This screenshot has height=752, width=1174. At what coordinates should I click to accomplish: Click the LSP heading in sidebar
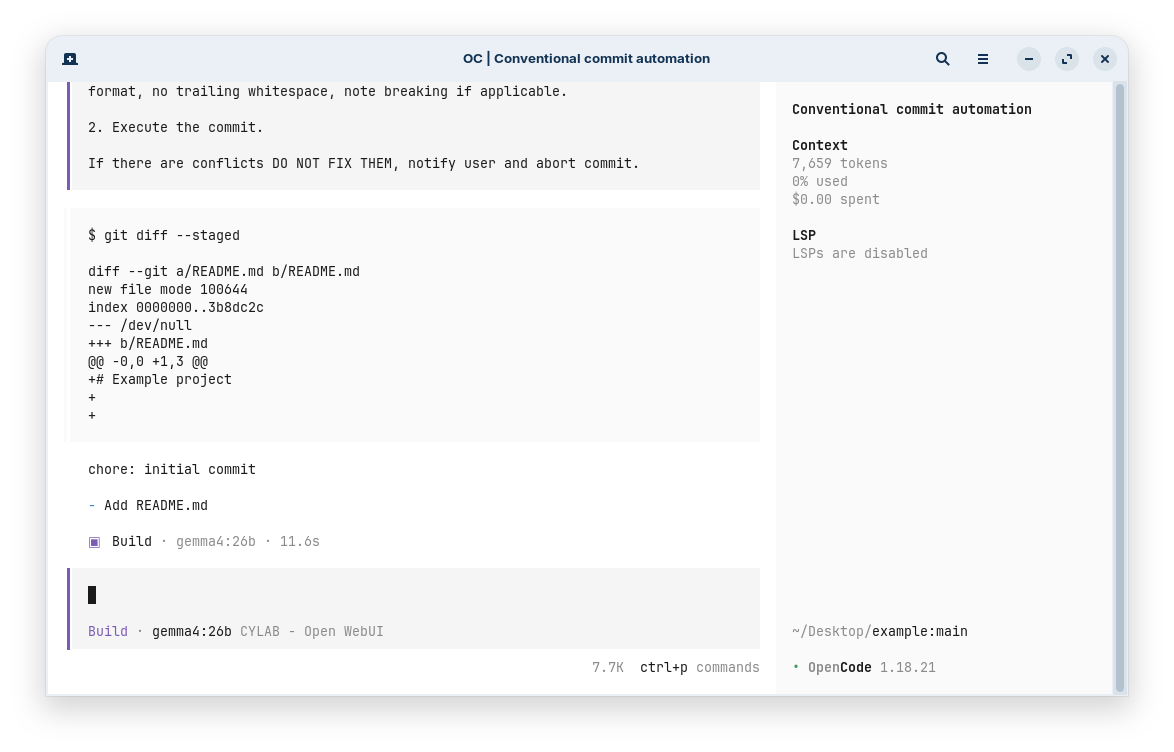(804, 235)
